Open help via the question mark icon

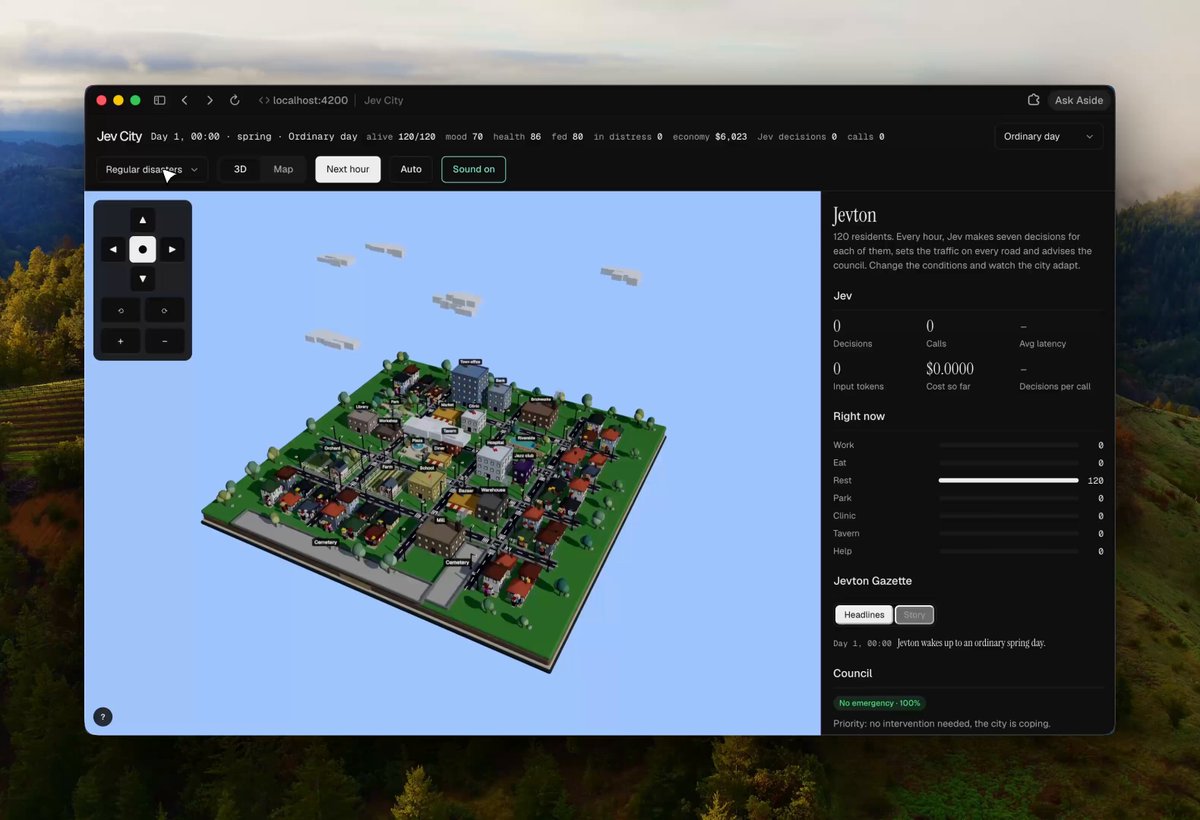(102, 716)
